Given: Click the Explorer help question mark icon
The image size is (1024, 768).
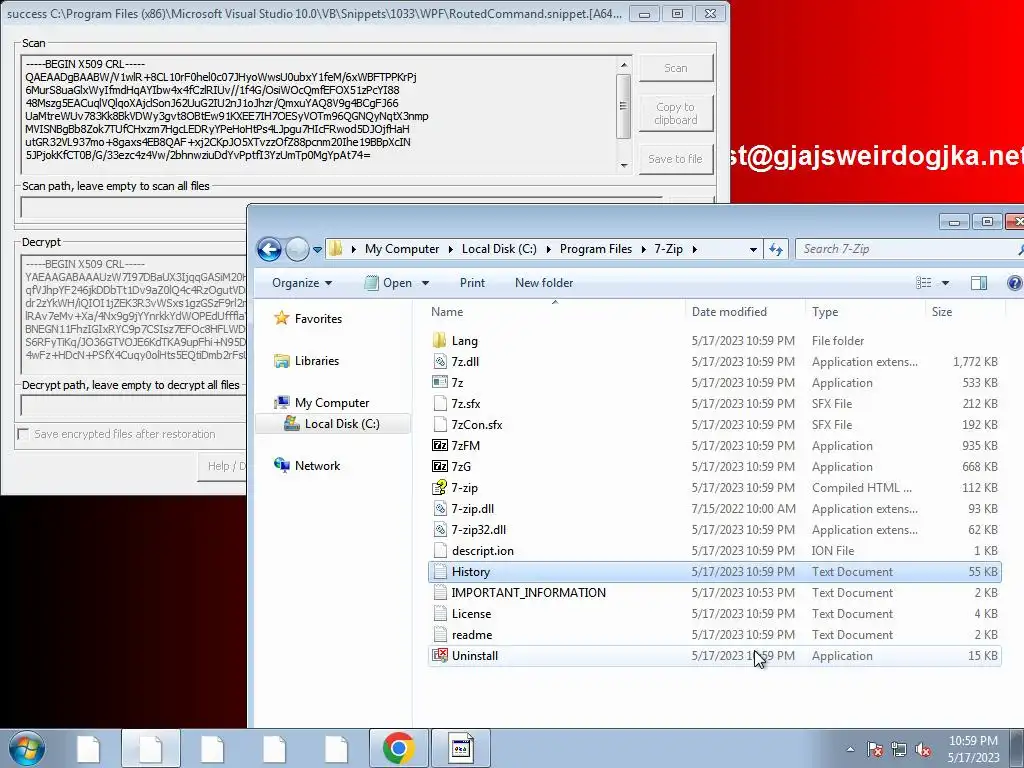Looking at the screenshot, I should pyautogui.click(x=1014, y=283).
